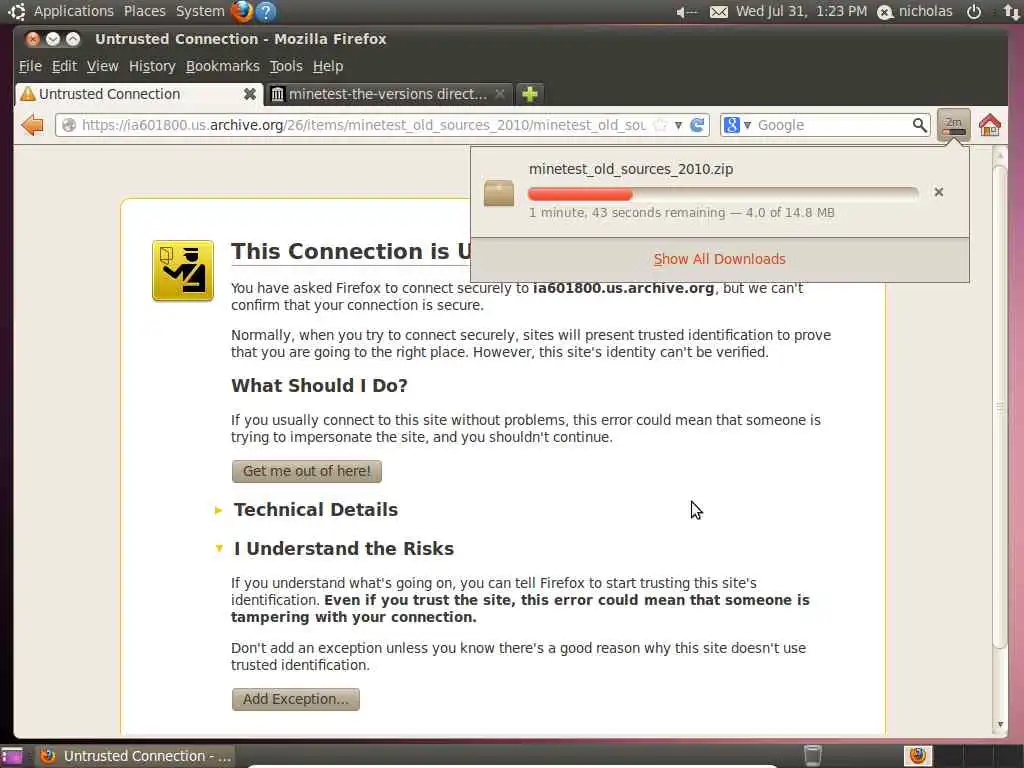Click the mail envelope indicator icon
Screen dimensions: 1024x768
point(718,12)
